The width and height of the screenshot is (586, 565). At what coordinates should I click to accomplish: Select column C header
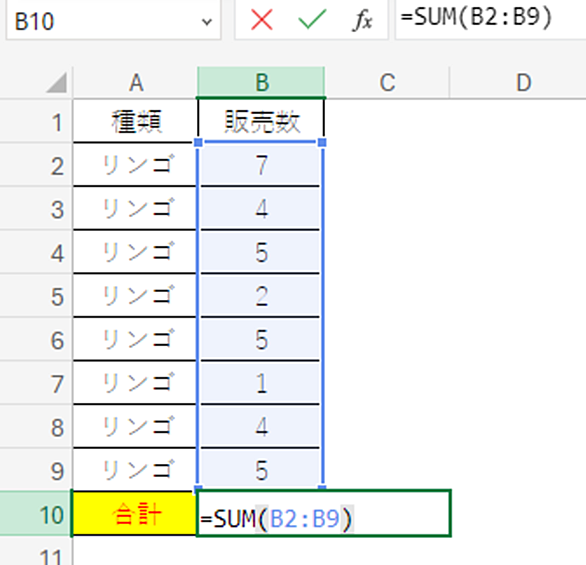tap(387, 83)
